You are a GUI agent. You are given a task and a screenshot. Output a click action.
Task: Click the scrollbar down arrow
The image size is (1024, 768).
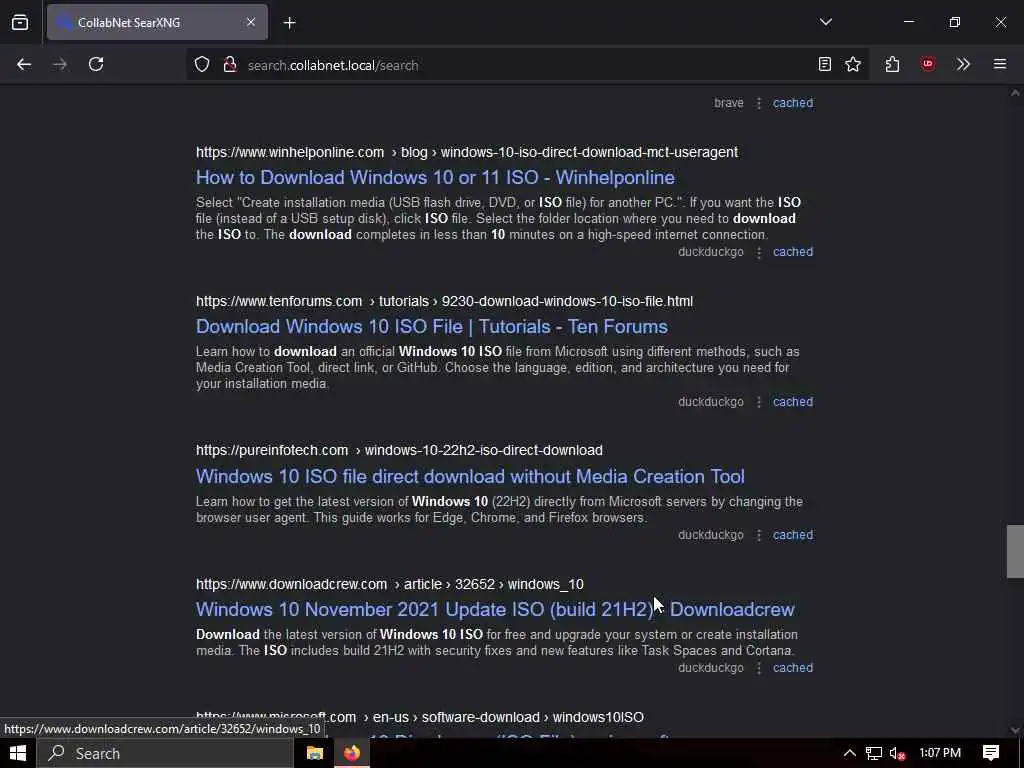click(x=1015, y=730)
